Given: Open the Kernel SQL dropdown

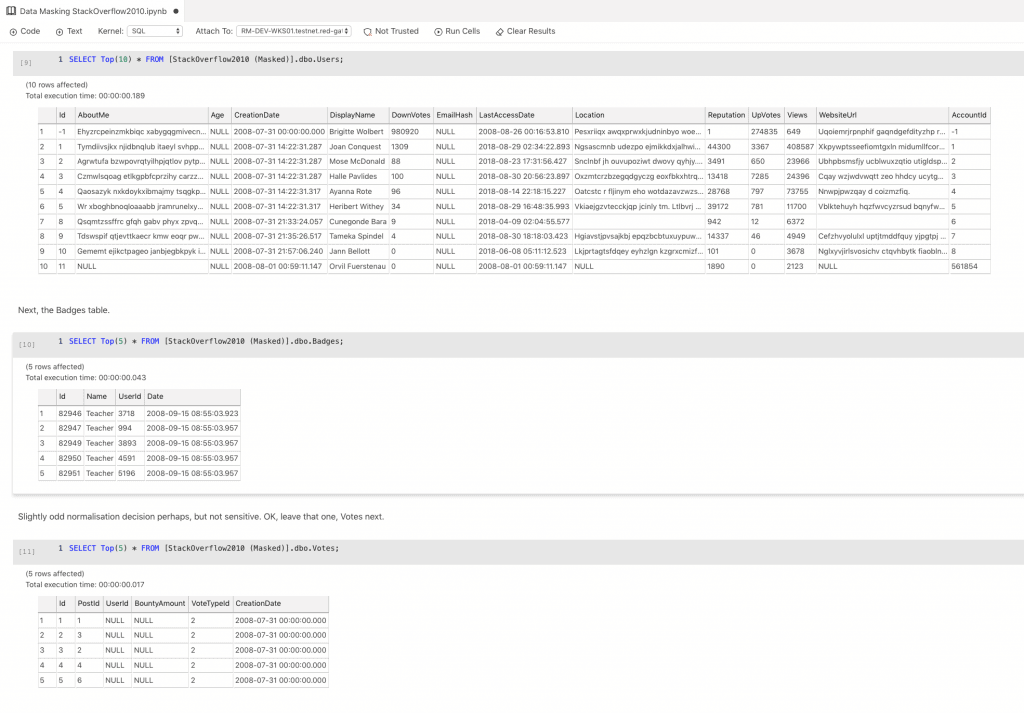Looking at the screenshot, I should [x=155, y=31].
